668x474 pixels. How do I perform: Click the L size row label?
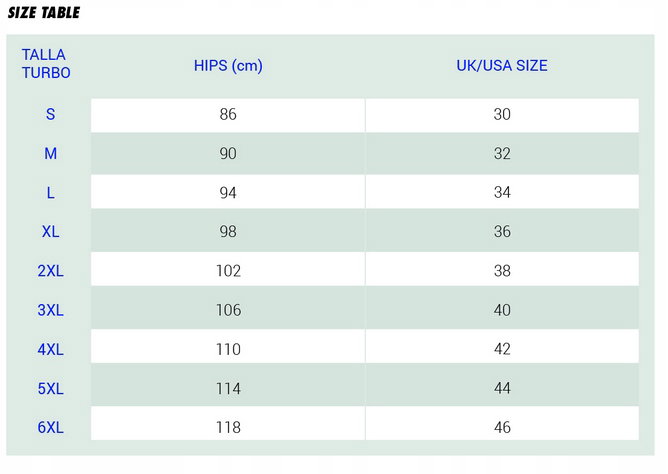tap(50, 192)
